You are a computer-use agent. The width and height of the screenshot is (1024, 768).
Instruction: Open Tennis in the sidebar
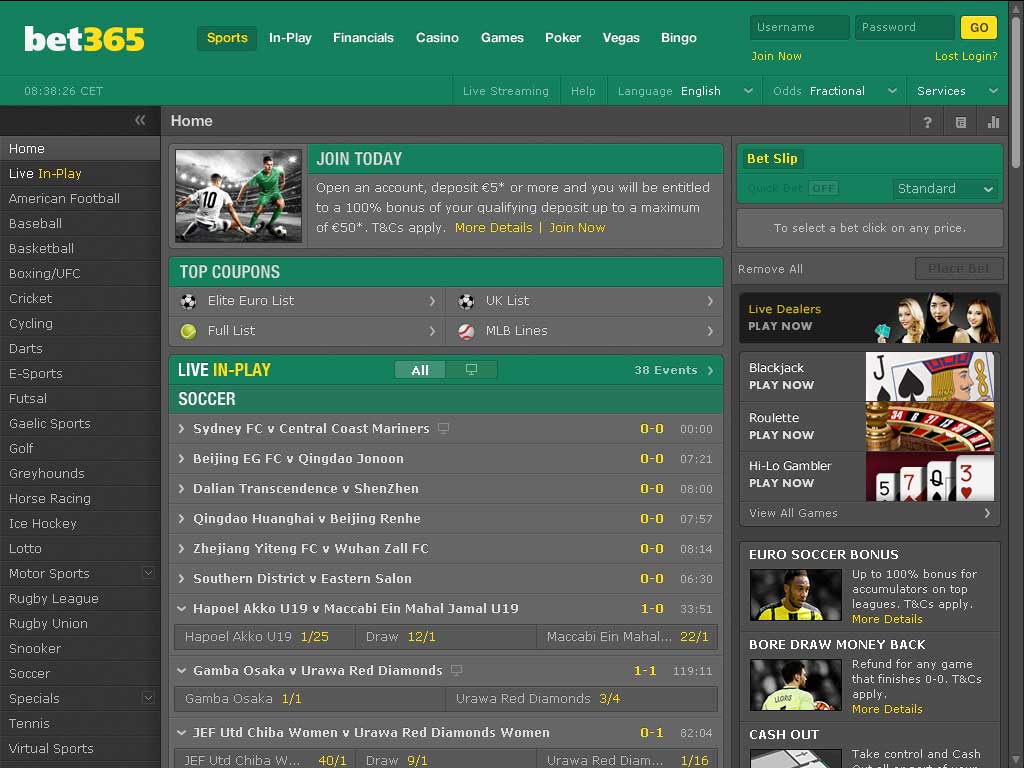(80, 723)
